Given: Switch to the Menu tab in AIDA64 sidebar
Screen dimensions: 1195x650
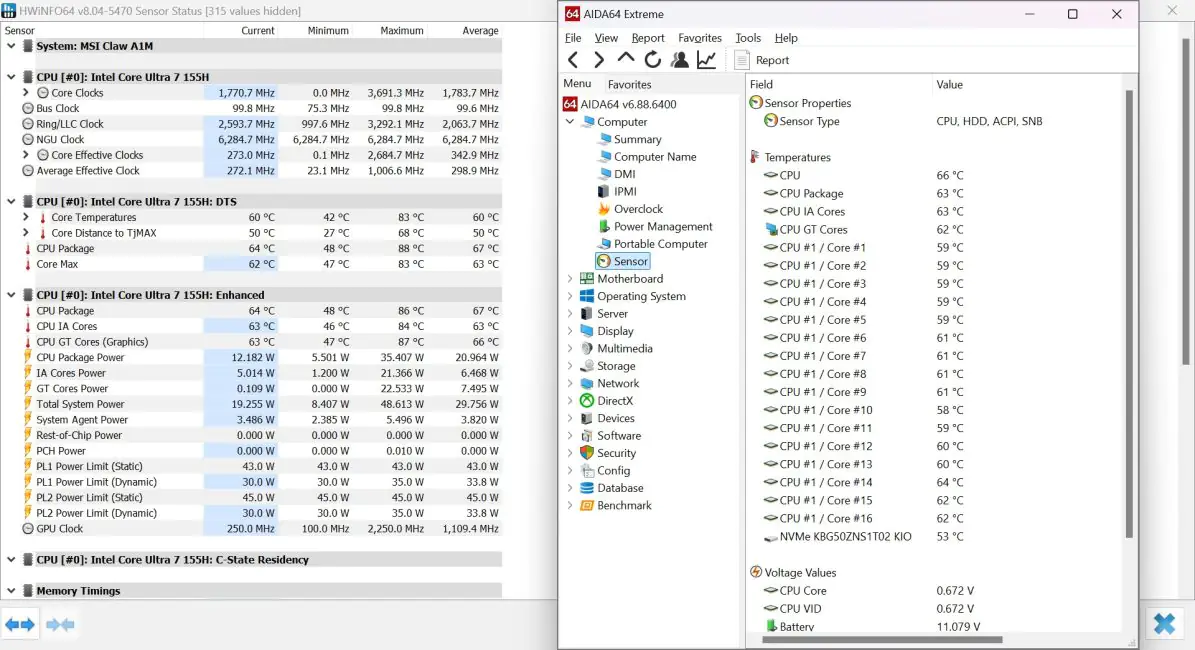Looking at the screenshot, I should [x=577, y=84].
